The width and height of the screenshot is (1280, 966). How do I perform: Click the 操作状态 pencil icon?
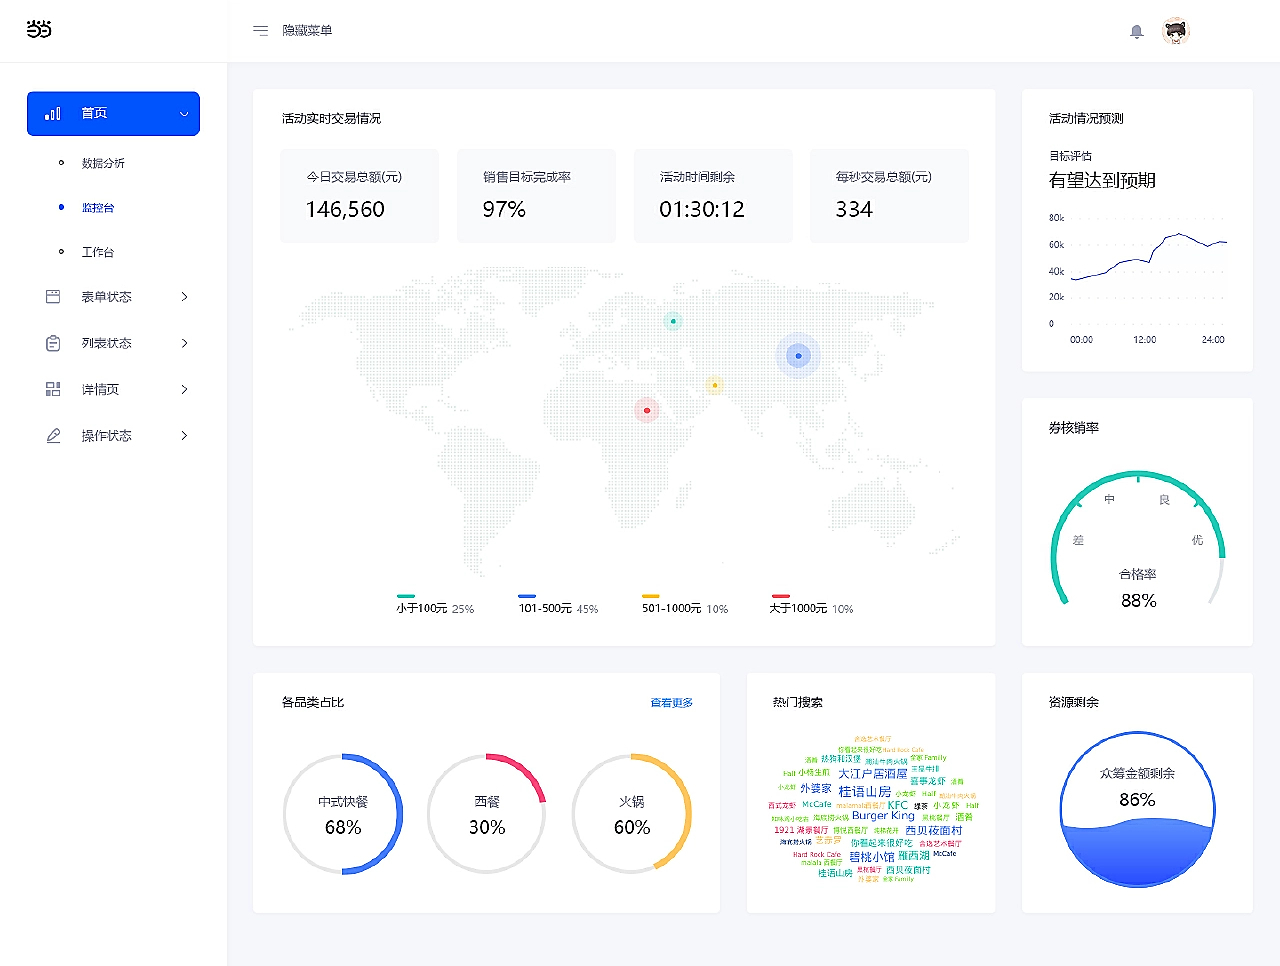53,436
